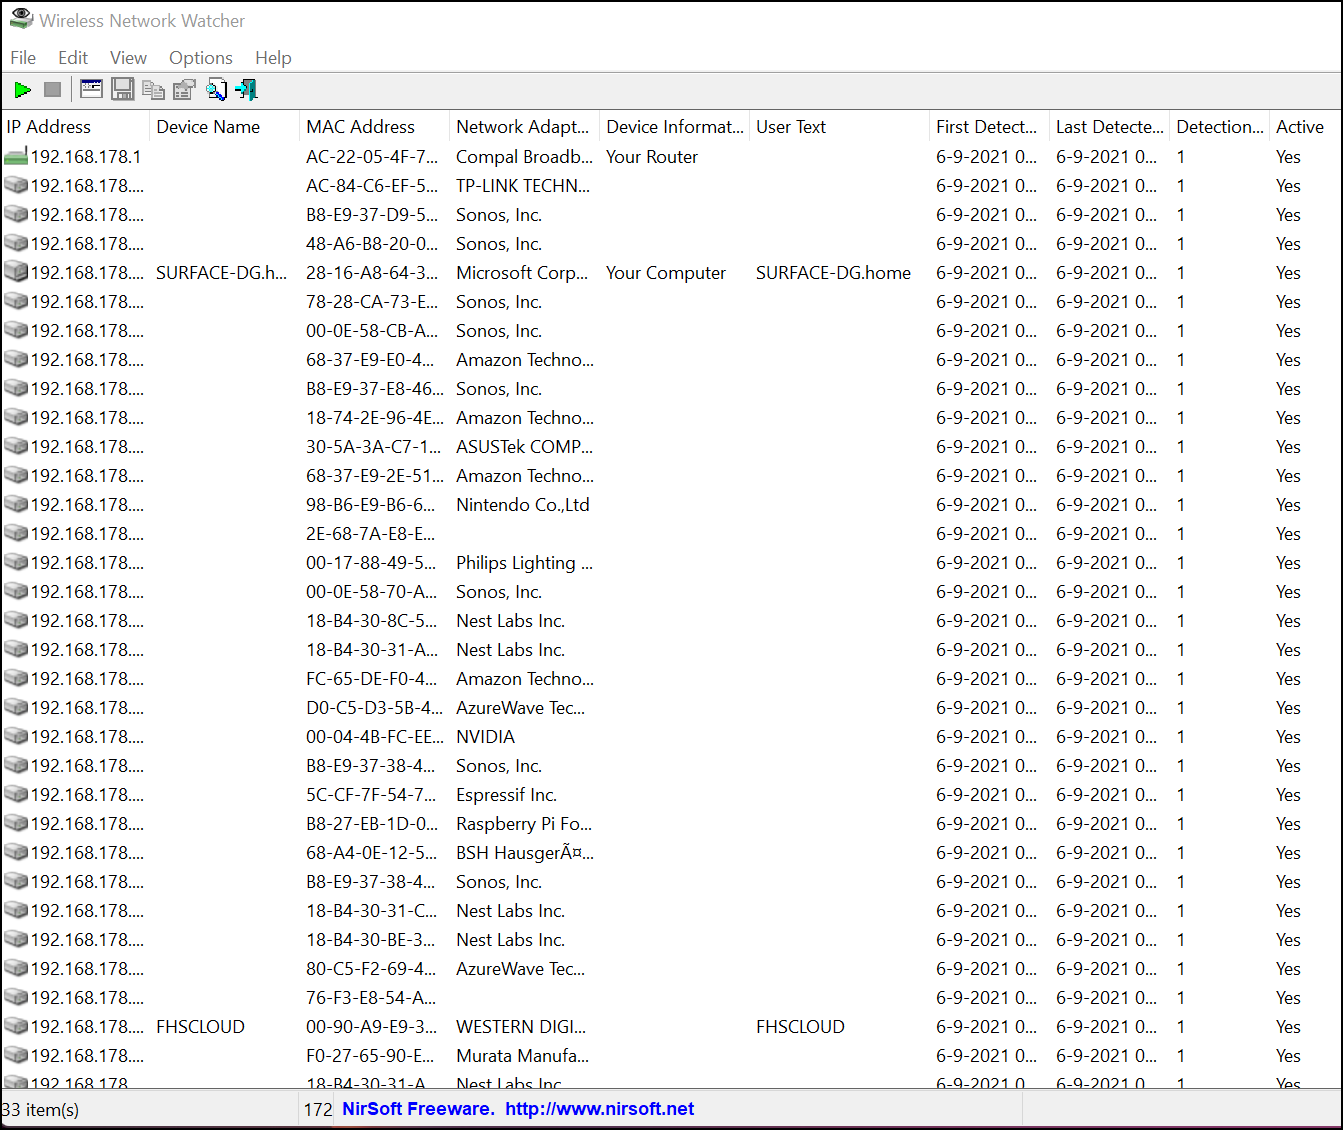Click the device icon on the SURFACE-DG.home row
1343x1130 pixels.
click(15, 272)
